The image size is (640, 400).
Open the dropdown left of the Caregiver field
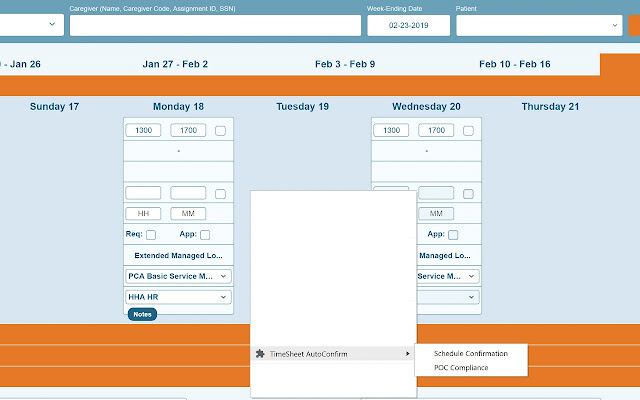tap(31, 24)
